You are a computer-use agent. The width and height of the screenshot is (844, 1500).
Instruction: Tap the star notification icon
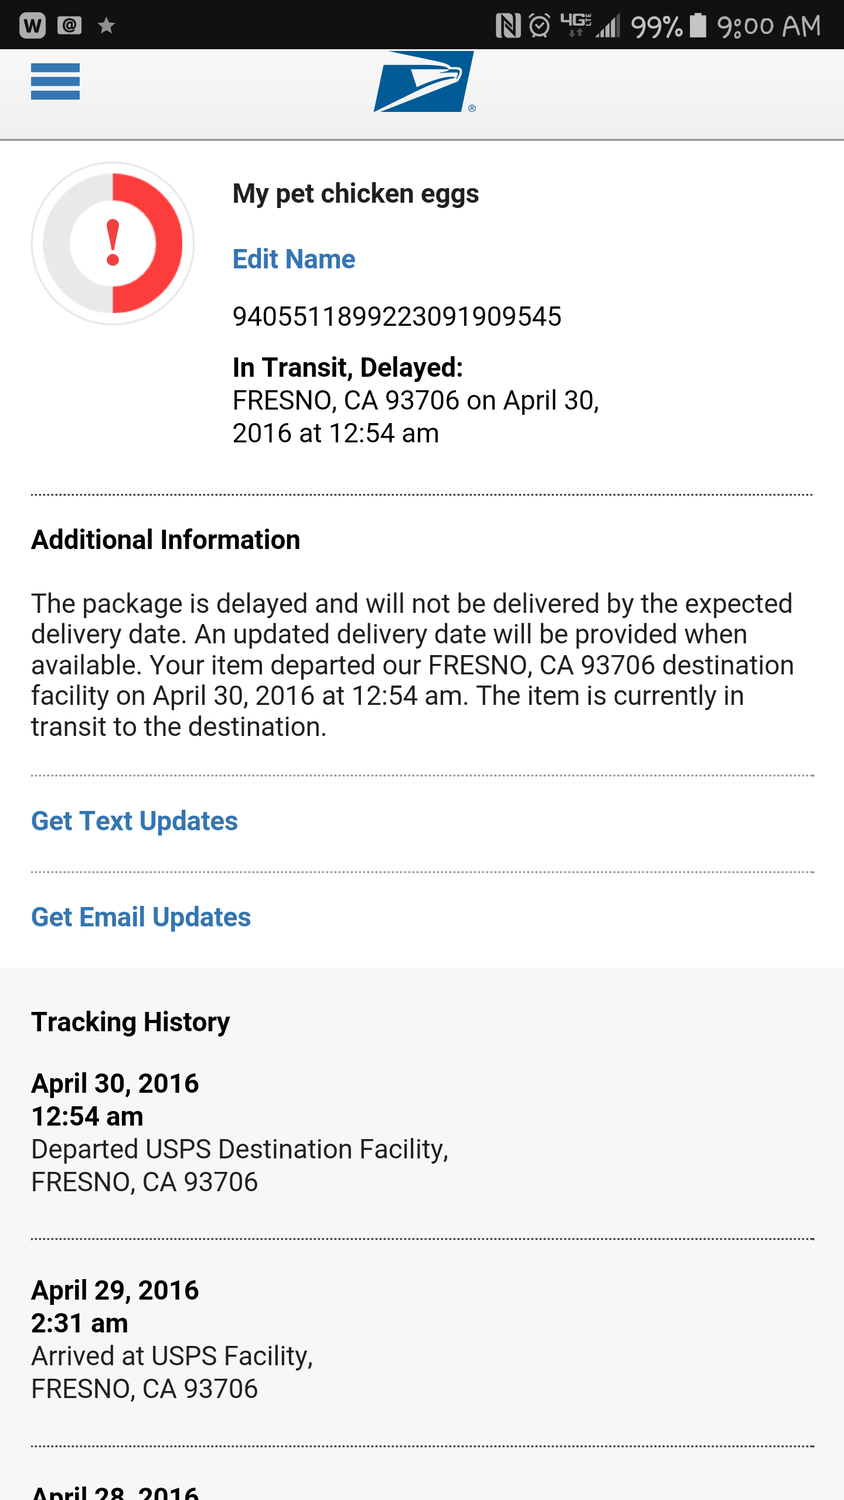(106, 26)
